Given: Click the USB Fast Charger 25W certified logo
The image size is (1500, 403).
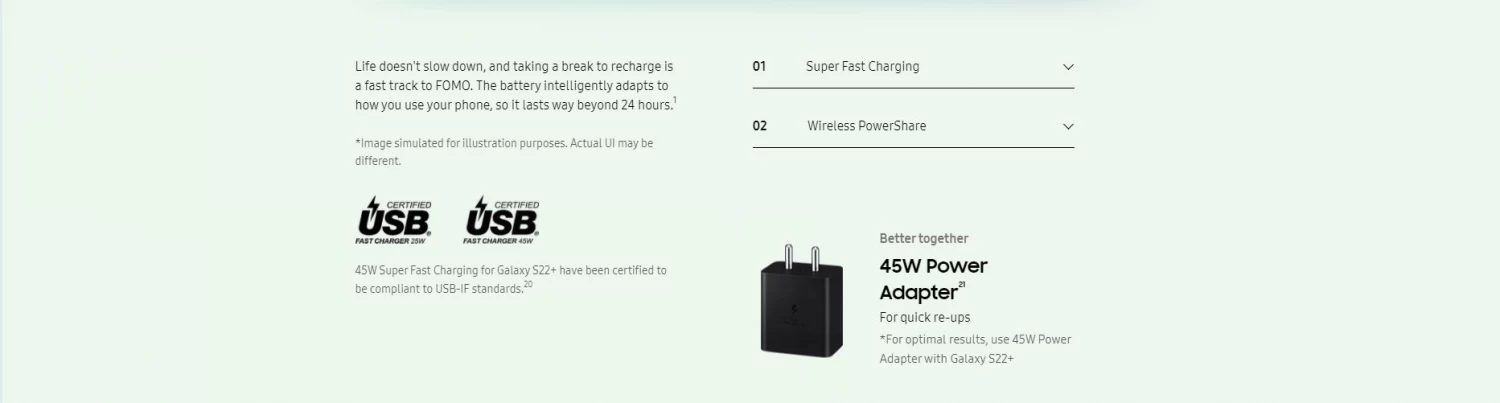Looking at the screenshot, I should point(395,220).
